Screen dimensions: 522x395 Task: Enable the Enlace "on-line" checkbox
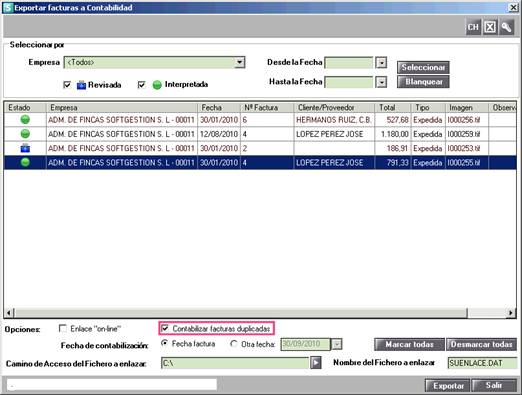(62, 329)
